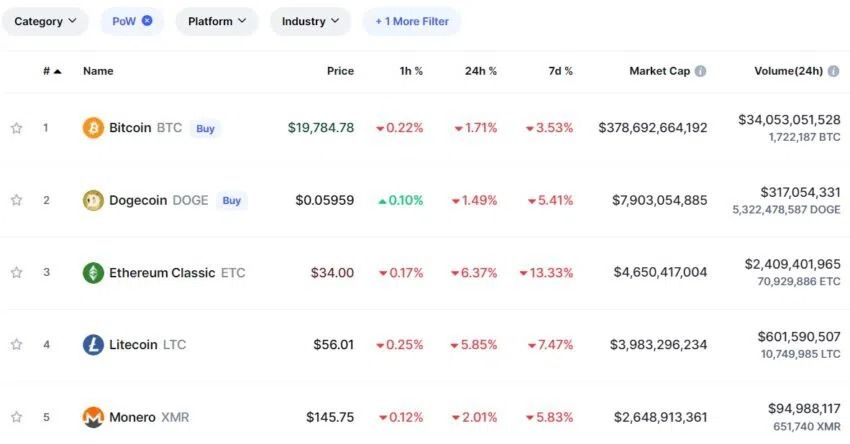
Task: Sort by the rank # column header
Action: (x=51, y=71)
